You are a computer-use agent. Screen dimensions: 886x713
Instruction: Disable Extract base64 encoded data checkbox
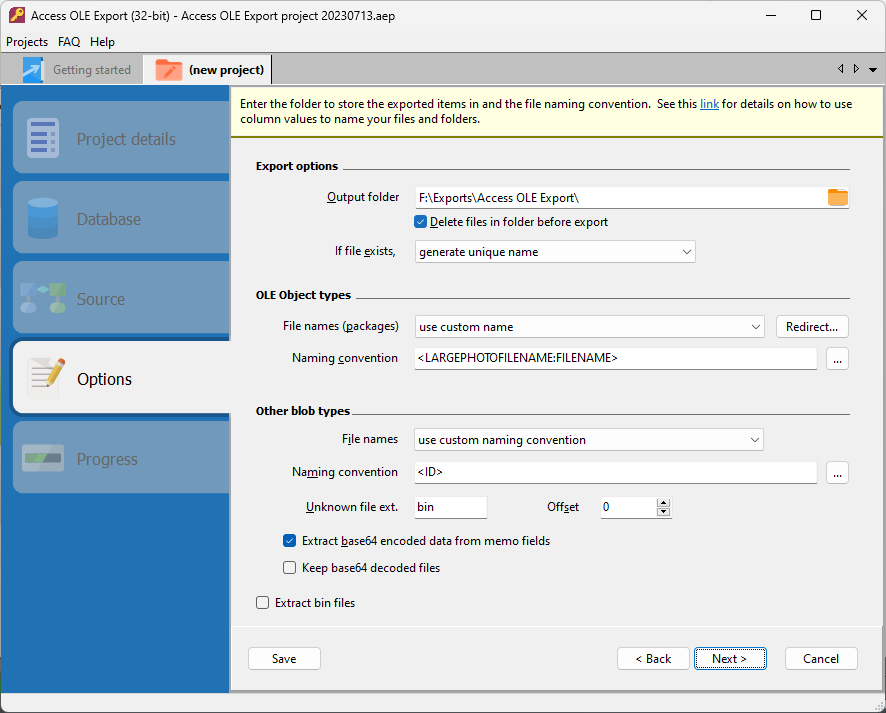(x=289, y=541)
